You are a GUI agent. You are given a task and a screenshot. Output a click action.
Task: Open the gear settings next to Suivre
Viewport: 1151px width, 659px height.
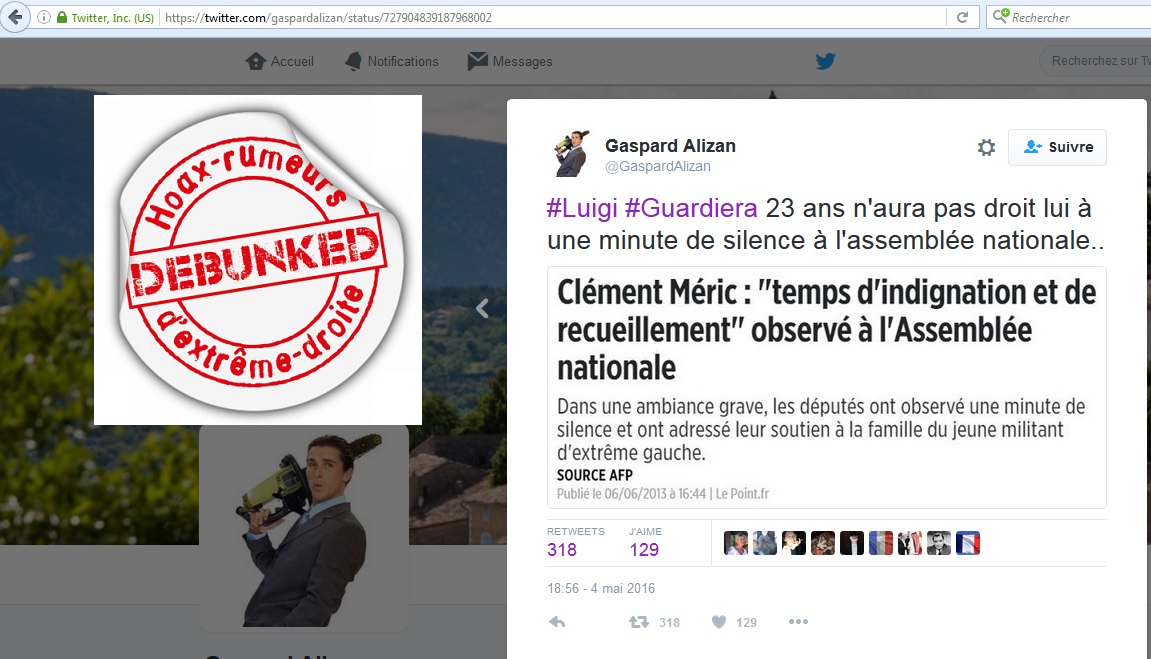(986, 148)
